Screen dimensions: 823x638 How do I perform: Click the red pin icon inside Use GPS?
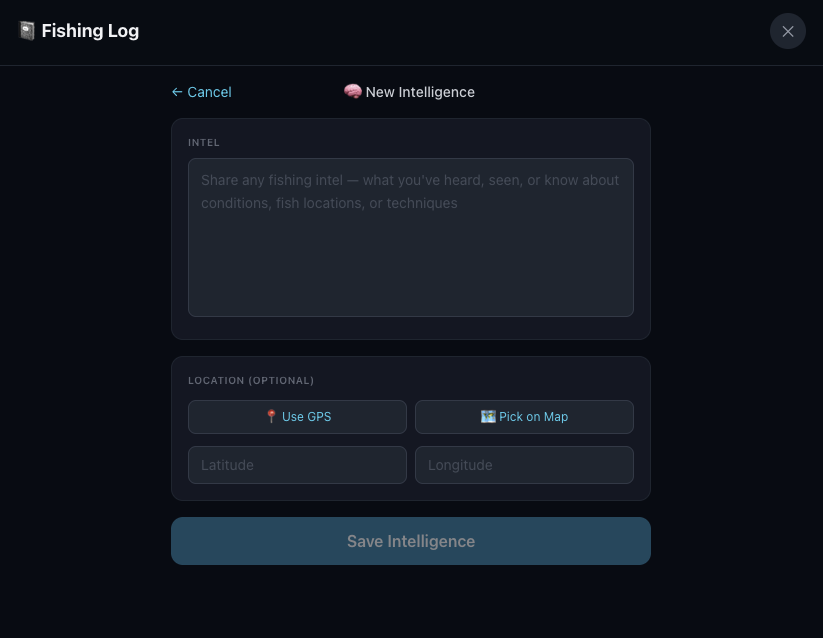tap(271, 416)
